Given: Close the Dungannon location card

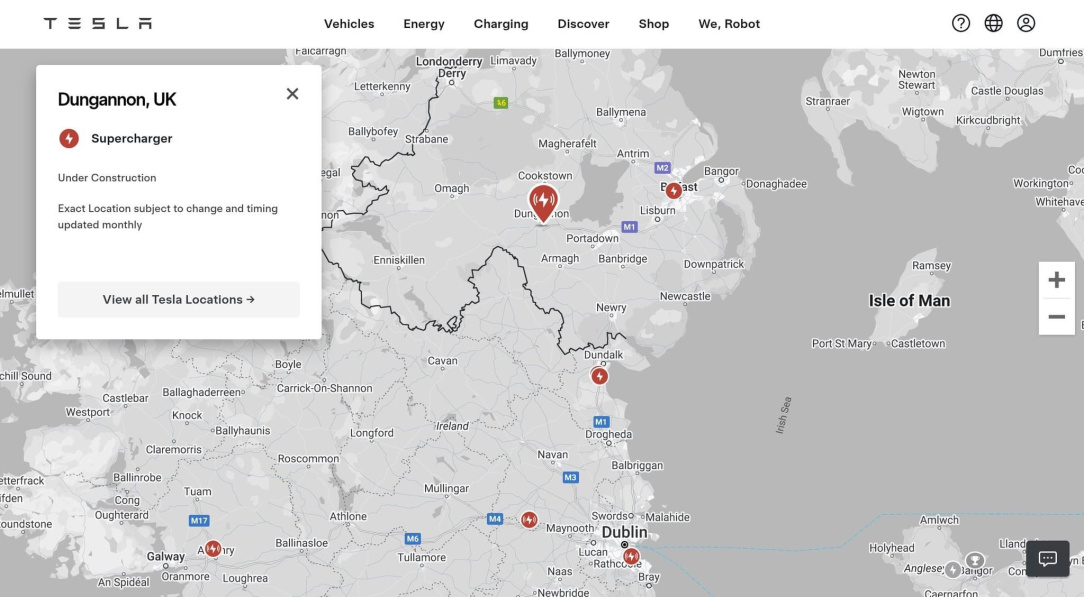Looking at the screenshot, I should (x=292, y=94).
